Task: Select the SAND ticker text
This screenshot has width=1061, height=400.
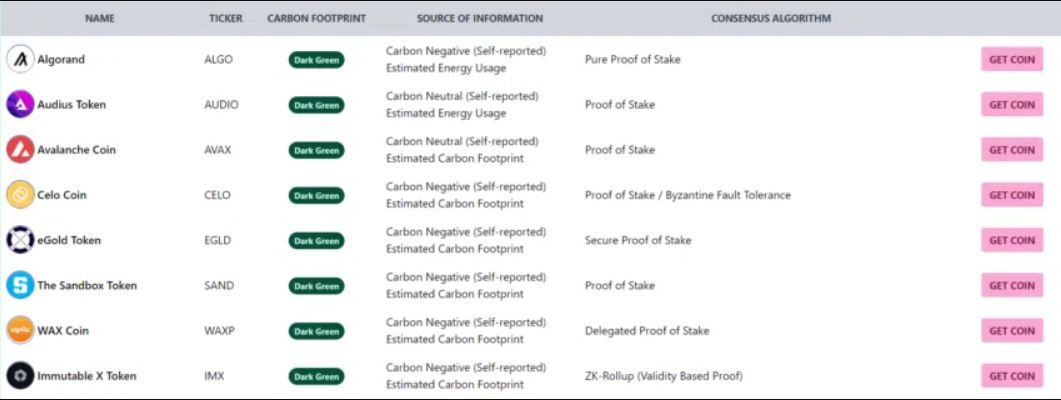Action: pos(219,285)
